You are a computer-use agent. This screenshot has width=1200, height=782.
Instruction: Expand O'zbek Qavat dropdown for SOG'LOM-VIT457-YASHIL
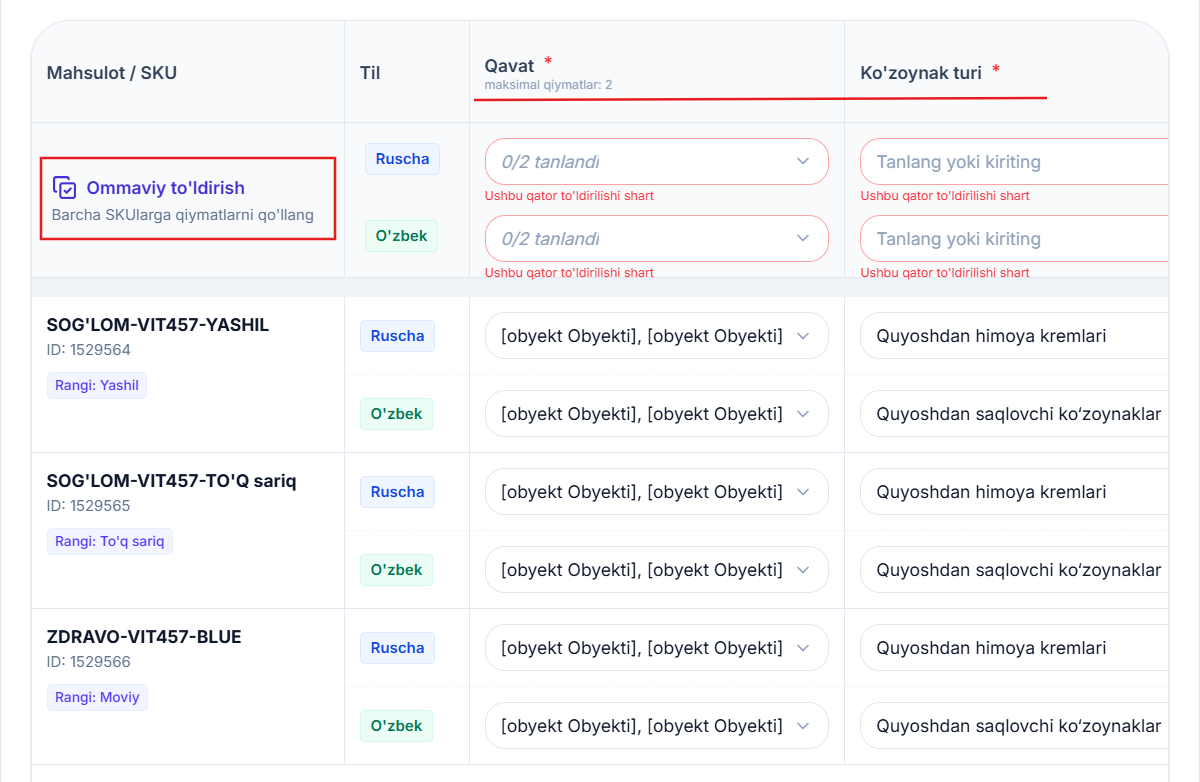point(657,414)
